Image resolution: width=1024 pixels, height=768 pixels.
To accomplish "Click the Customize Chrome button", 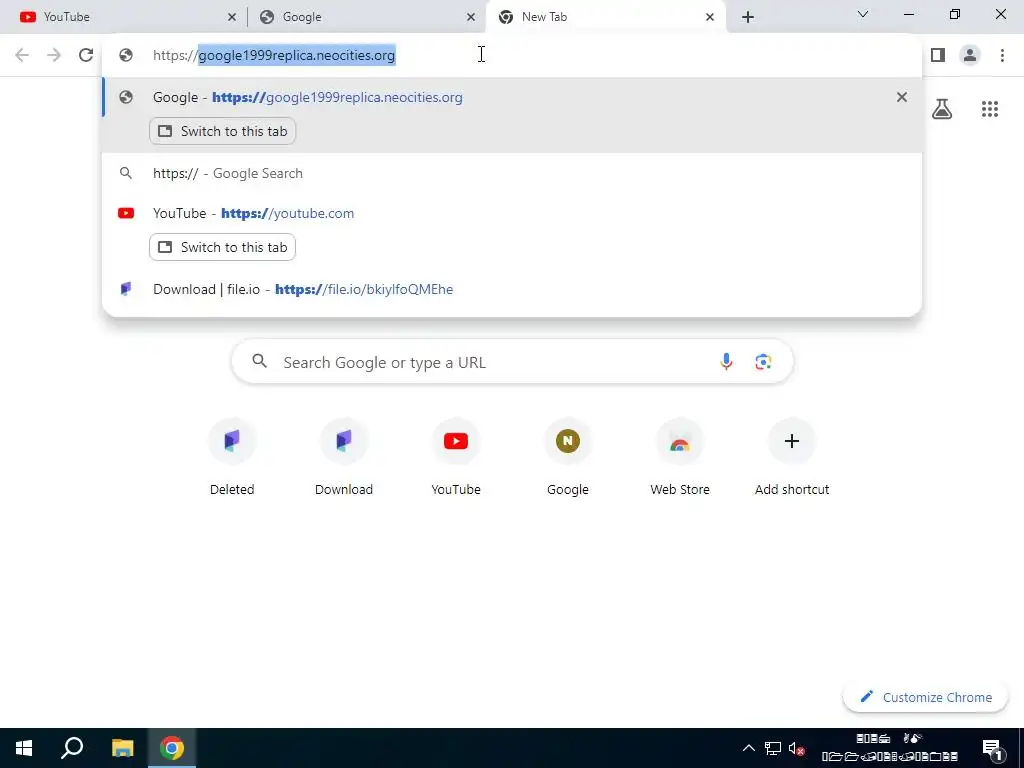I will 925,697.
